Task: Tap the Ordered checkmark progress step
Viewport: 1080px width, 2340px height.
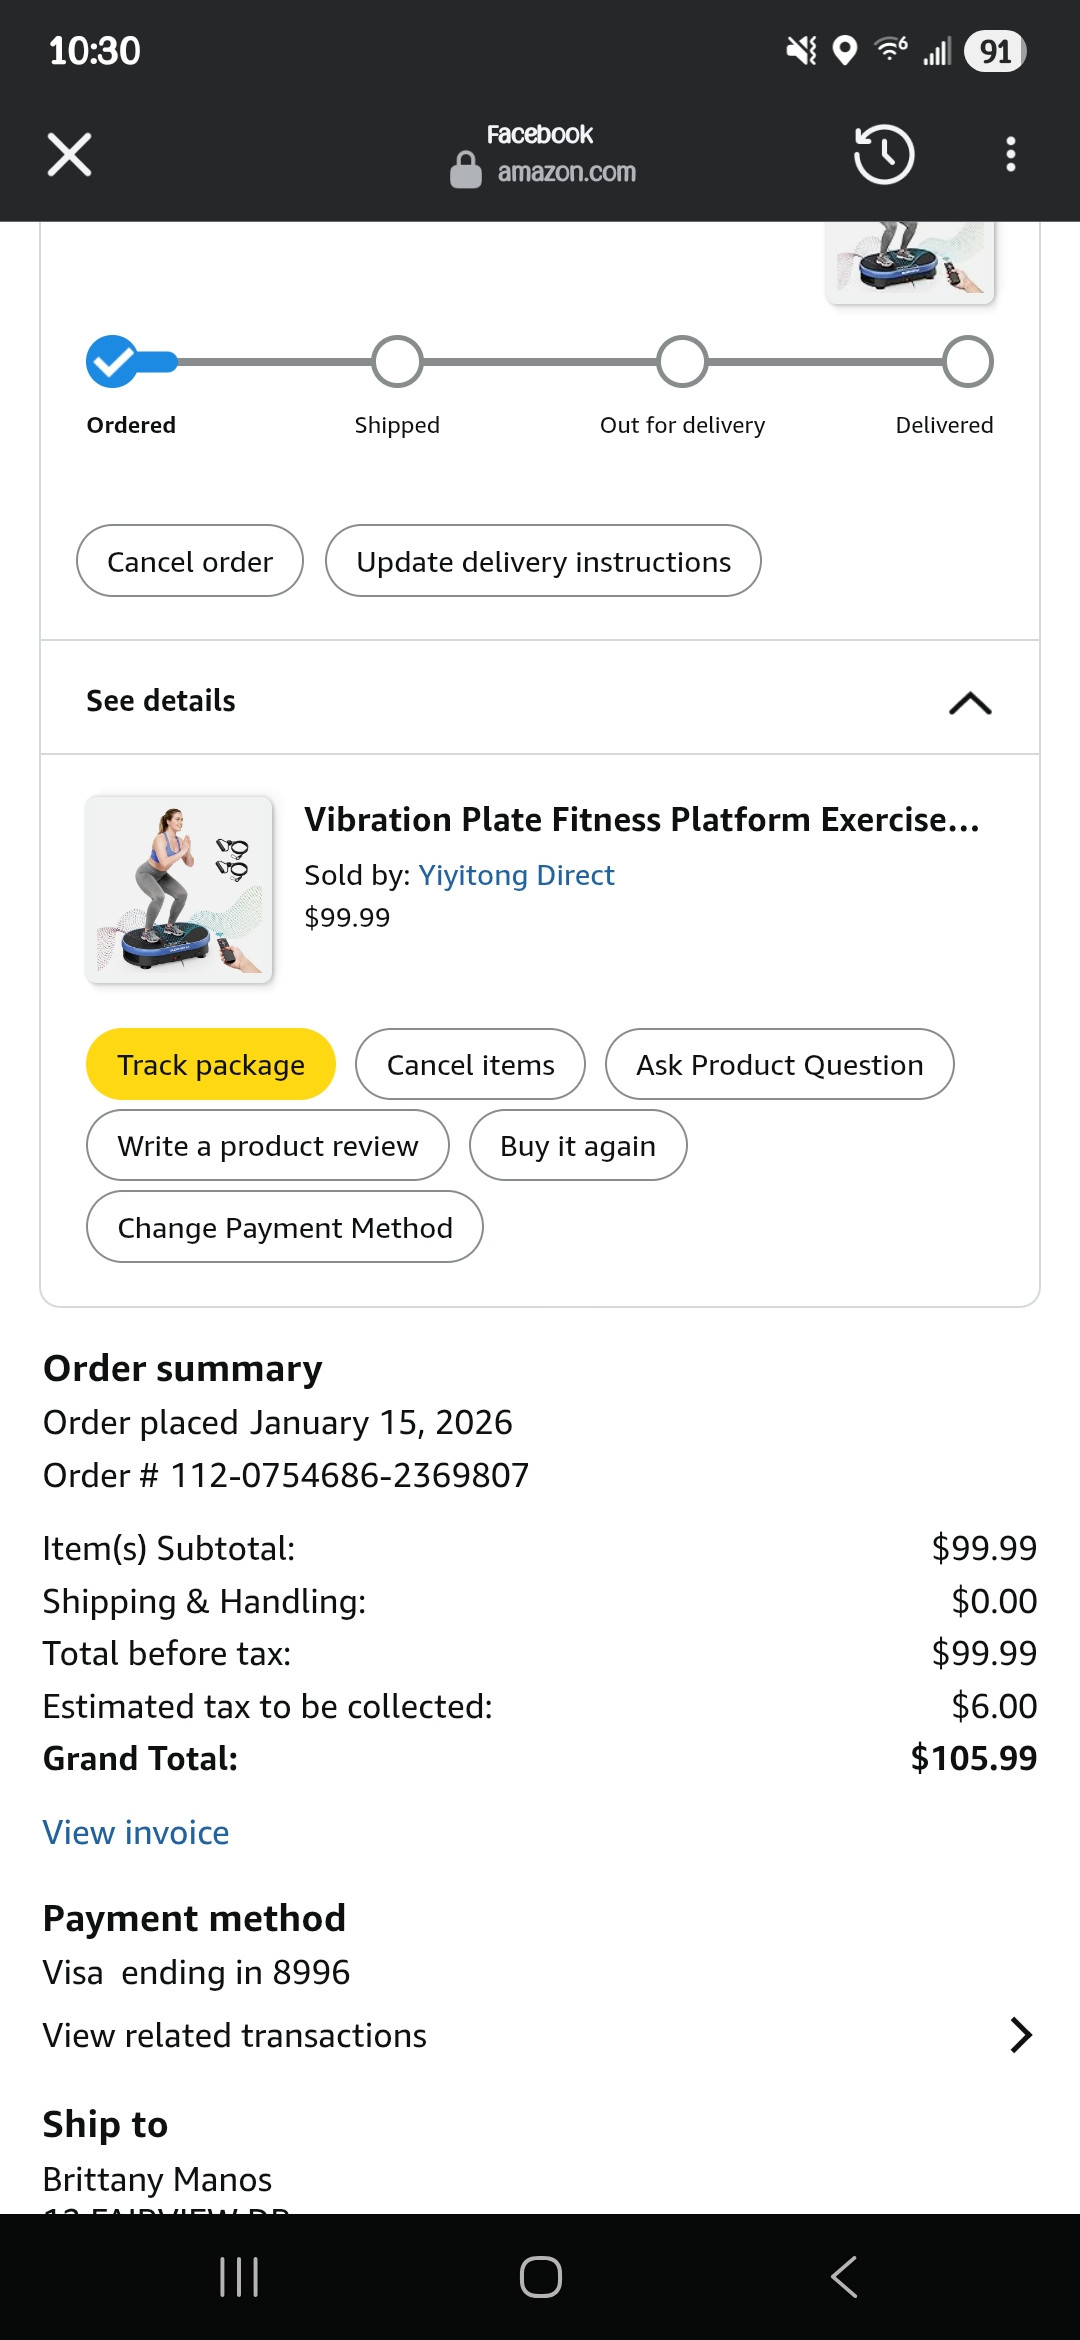Action: coord(112,361)
